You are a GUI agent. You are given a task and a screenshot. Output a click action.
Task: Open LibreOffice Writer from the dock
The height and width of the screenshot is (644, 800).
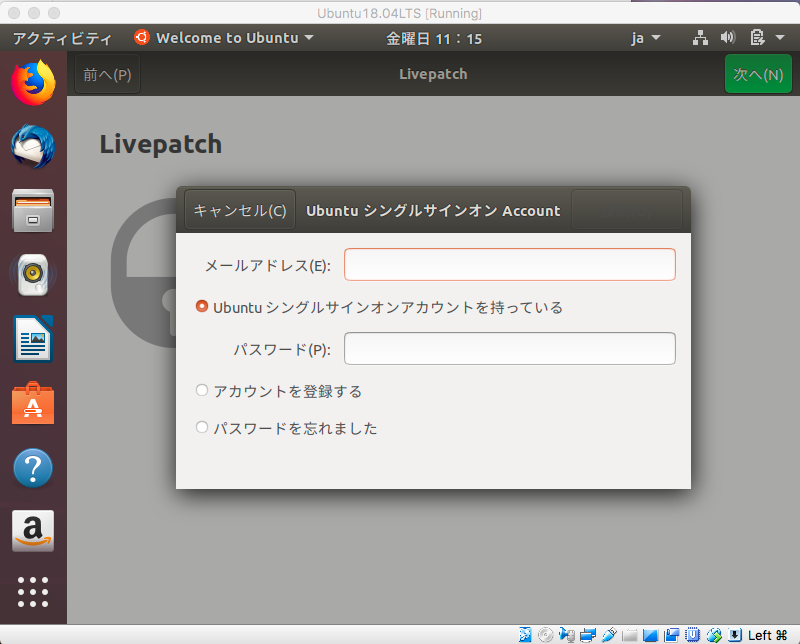tap(33, 339)
